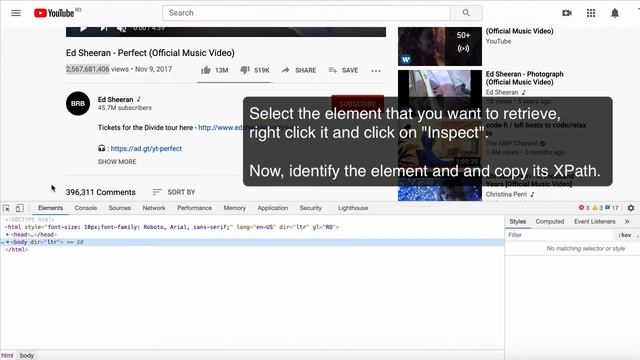The width and height of the screenshot is (640, 360).
Task: Switch to the Performance tab
Action: [194, 208]
